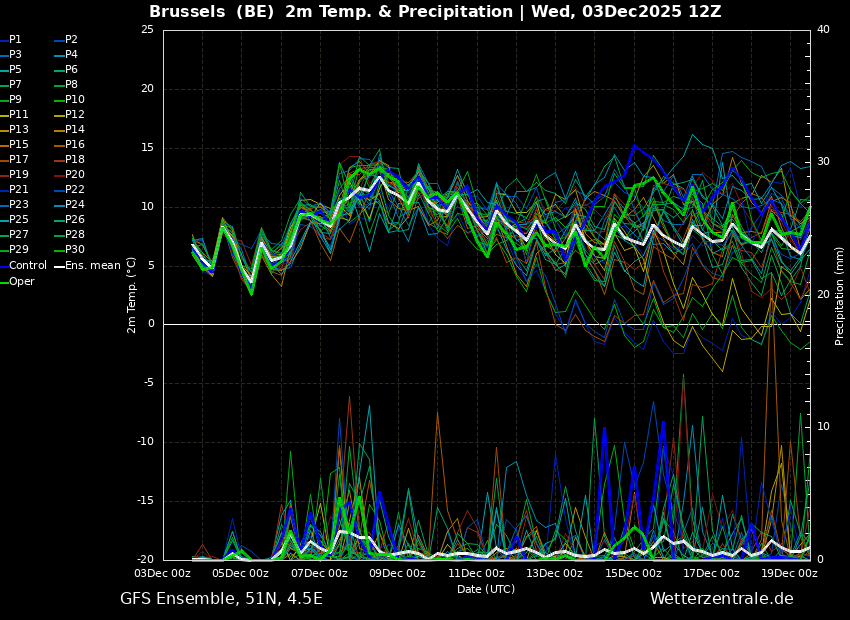Click the 'Date (UTC)' axis title
This screenshot has width=850, height=620.
(486, 589)
